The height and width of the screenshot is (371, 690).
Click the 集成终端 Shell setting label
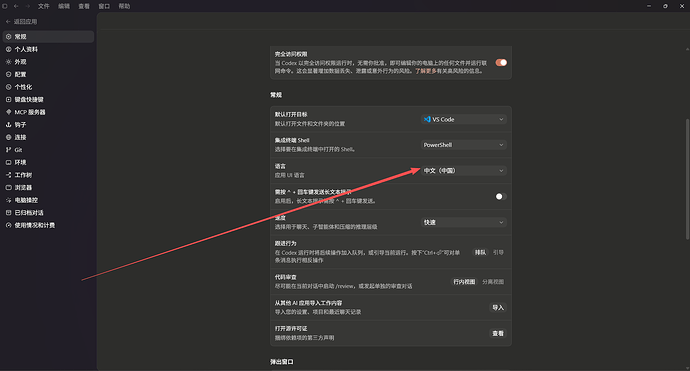pos(292,140)
